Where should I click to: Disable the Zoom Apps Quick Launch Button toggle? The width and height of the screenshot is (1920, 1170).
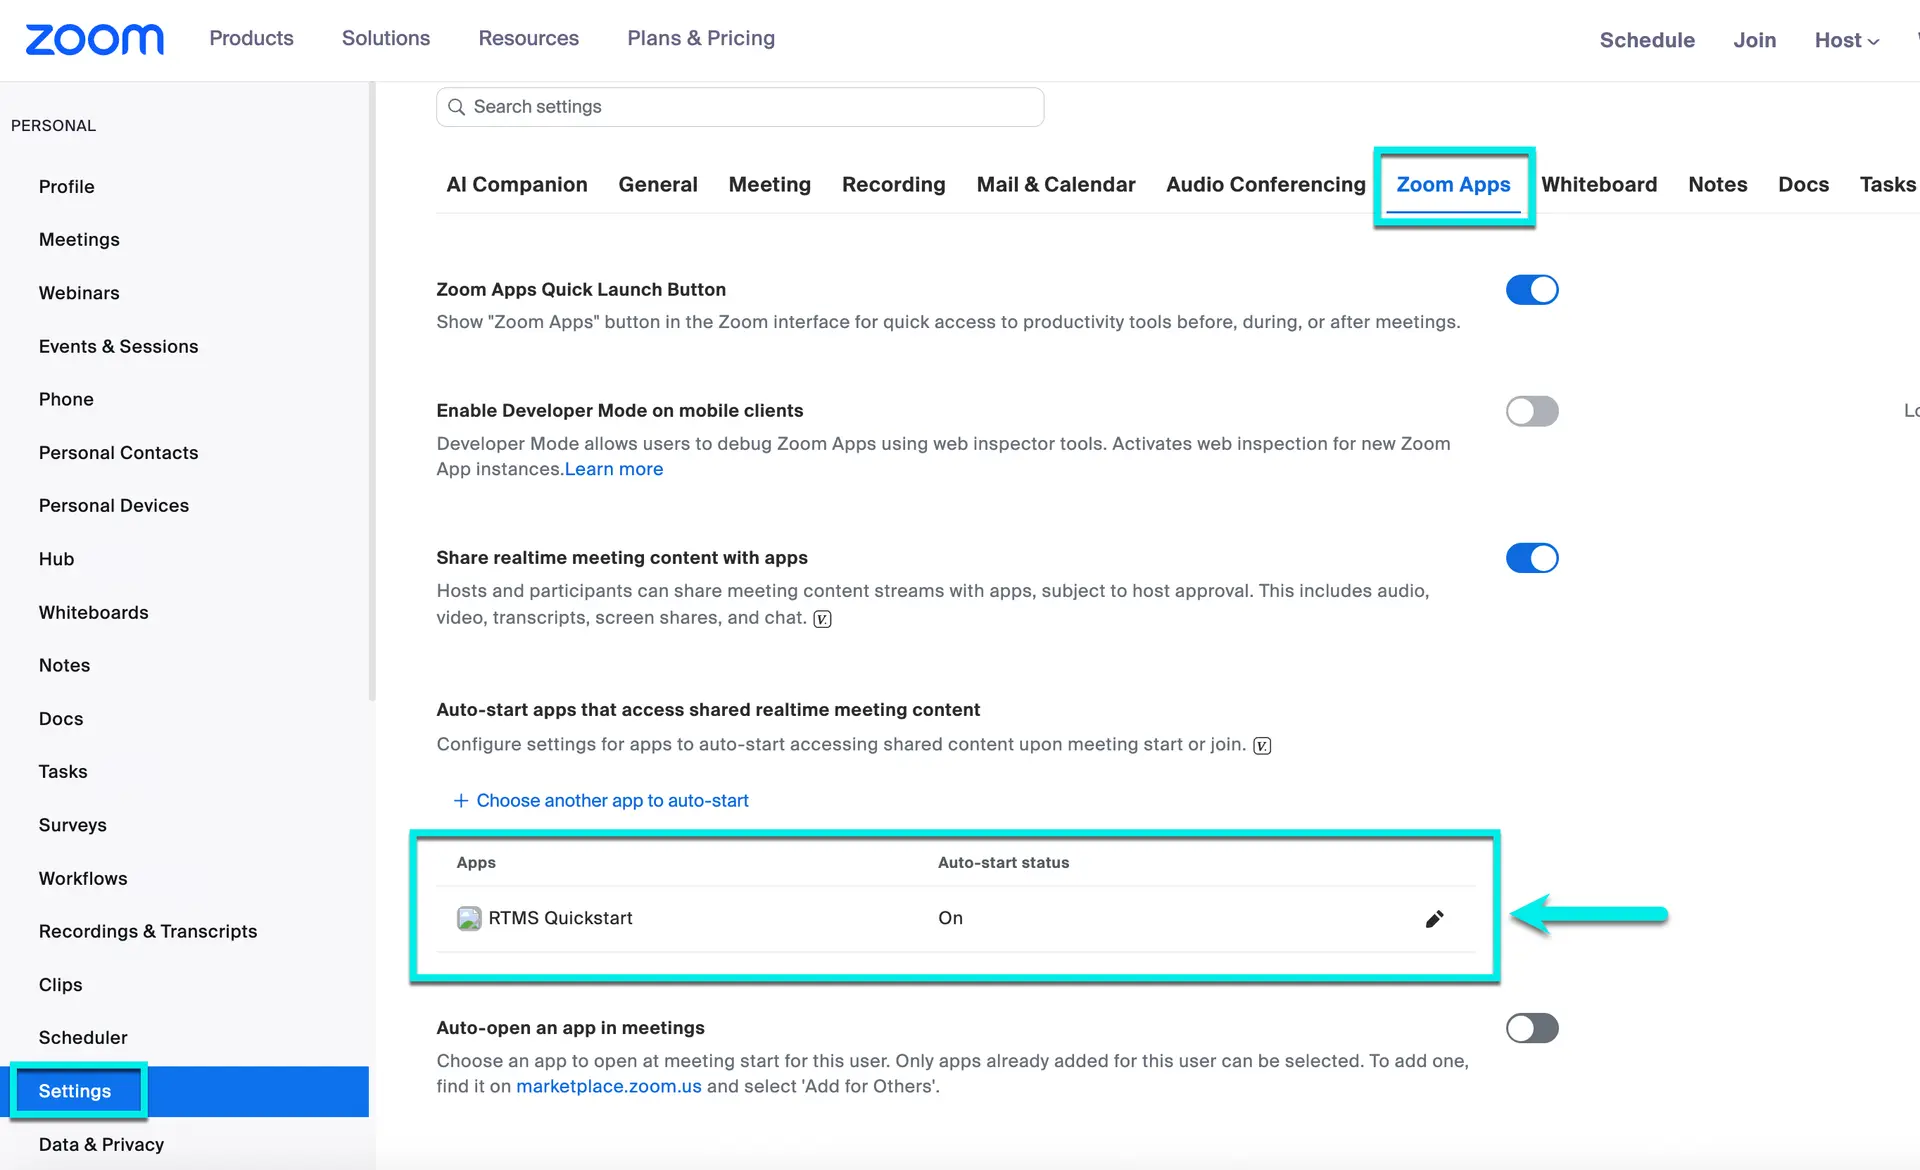pos(1531,289)
